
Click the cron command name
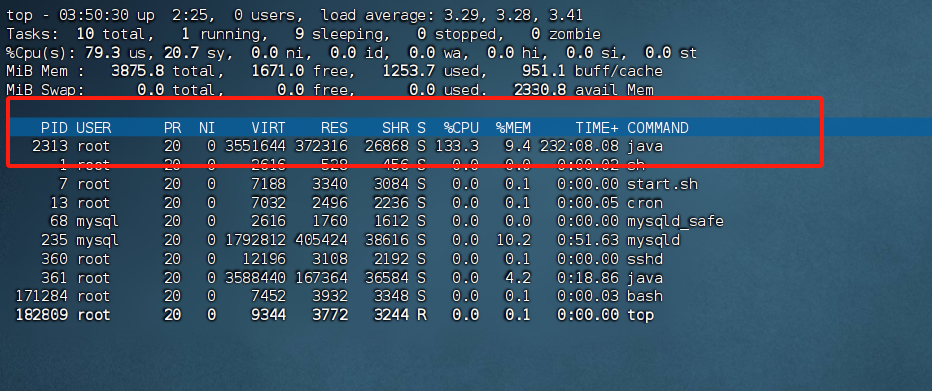point(645,203)
